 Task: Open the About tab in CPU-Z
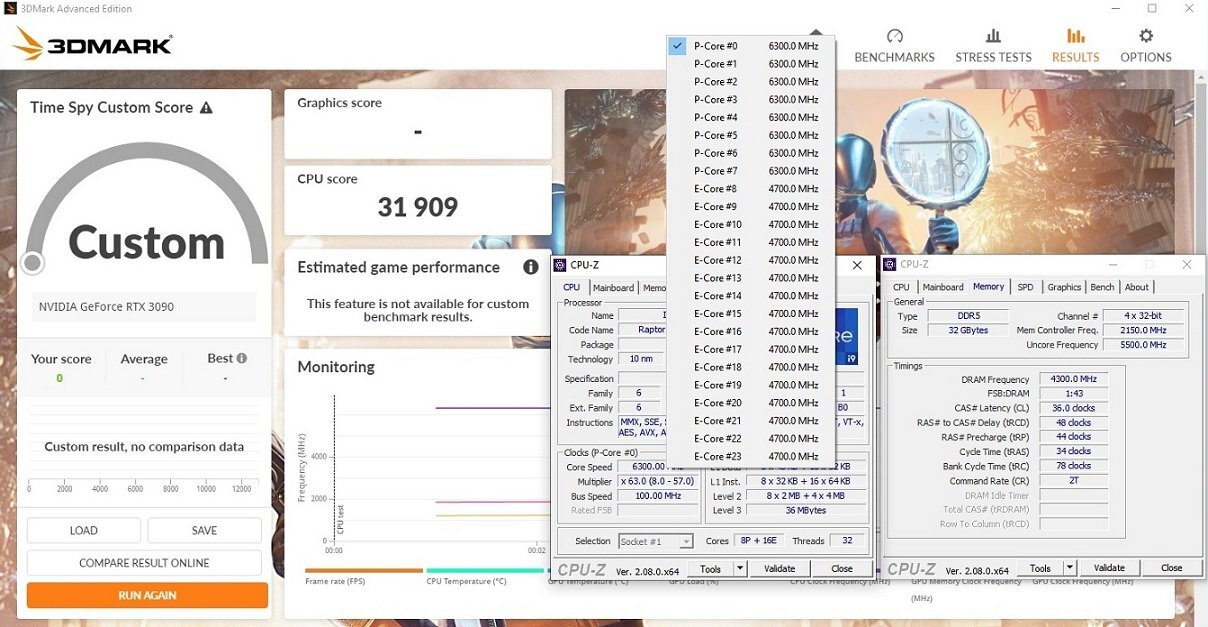(1137, 287)
